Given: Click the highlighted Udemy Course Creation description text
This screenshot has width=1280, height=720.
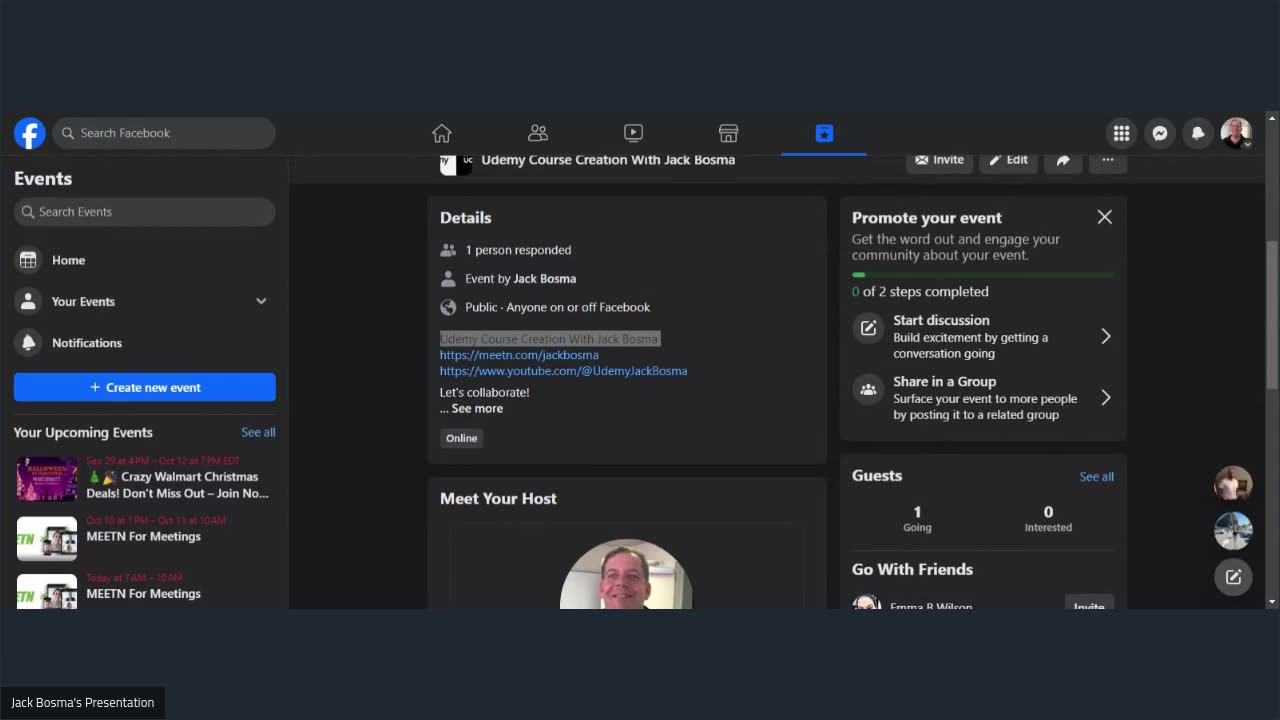Looking at the screenshot, I should (x=549, y=339).
